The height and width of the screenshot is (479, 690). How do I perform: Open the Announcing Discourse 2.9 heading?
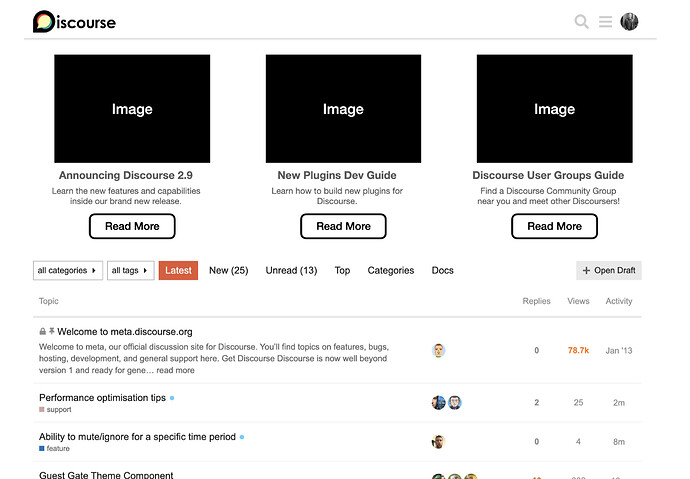click(126, 176)
